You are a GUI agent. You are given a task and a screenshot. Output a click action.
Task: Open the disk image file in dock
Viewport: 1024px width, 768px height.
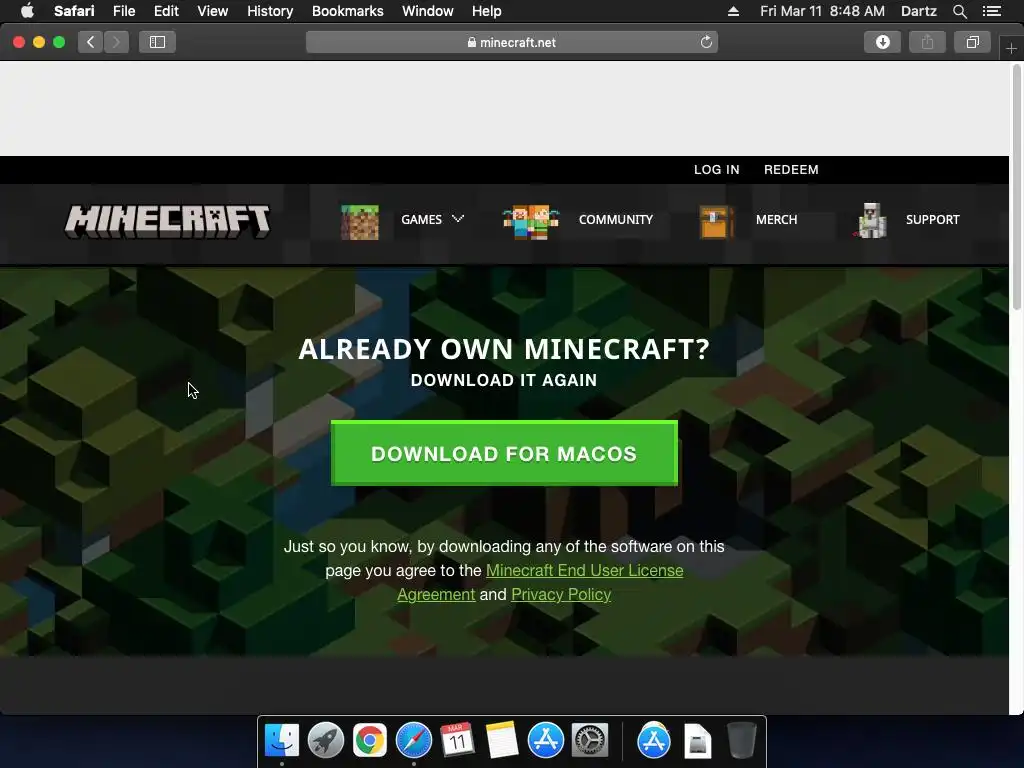click(x=697, y=741)
